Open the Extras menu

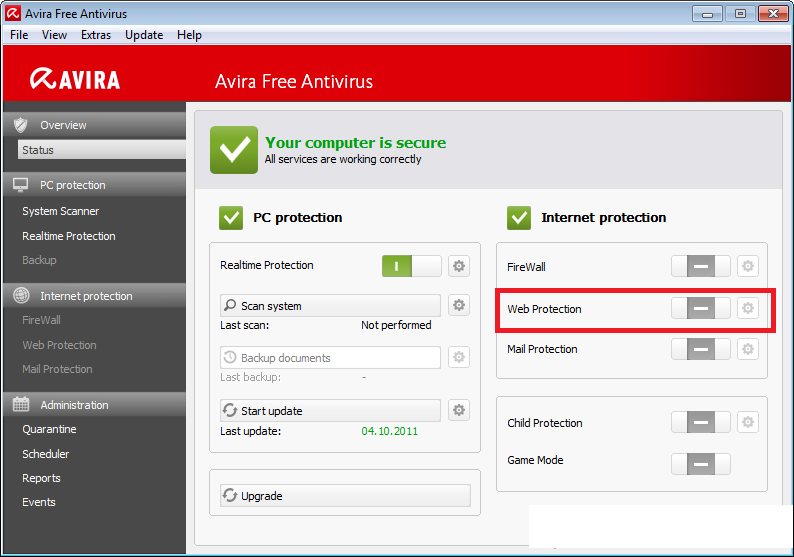(96, 35)
